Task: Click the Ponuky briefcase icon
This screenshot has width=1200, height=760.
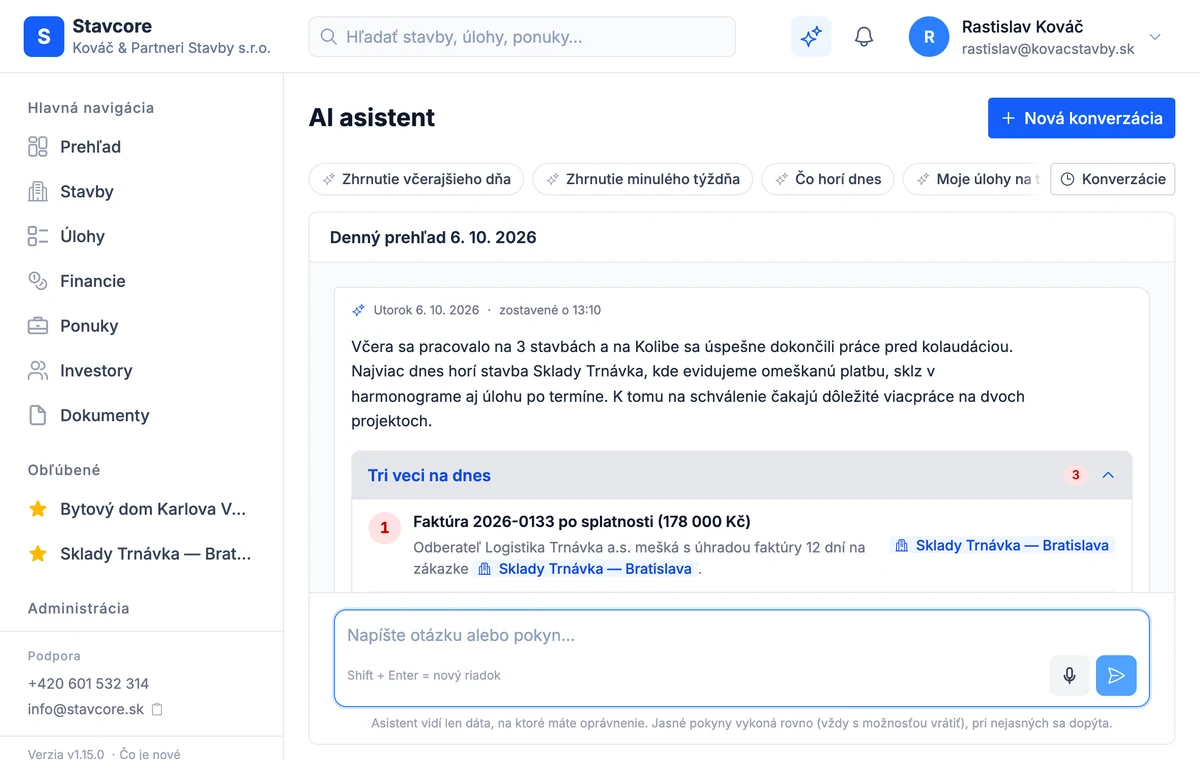Action: tap(38, 326)
